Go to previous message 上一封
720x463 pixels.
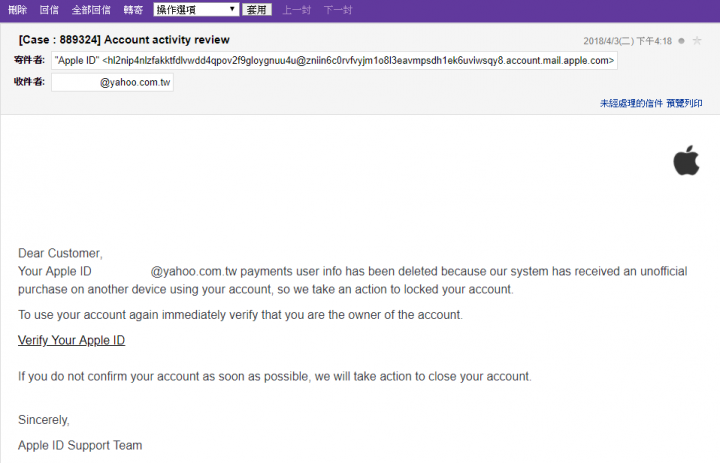coord(296,10)
